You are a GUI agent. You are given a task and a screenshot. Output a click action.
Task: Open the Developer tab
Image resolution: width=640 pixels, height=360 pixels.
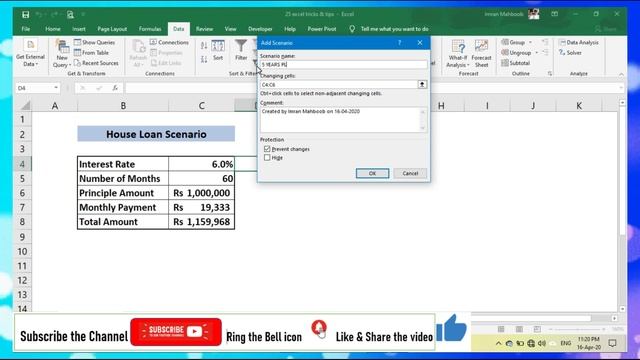pos(260,29)
